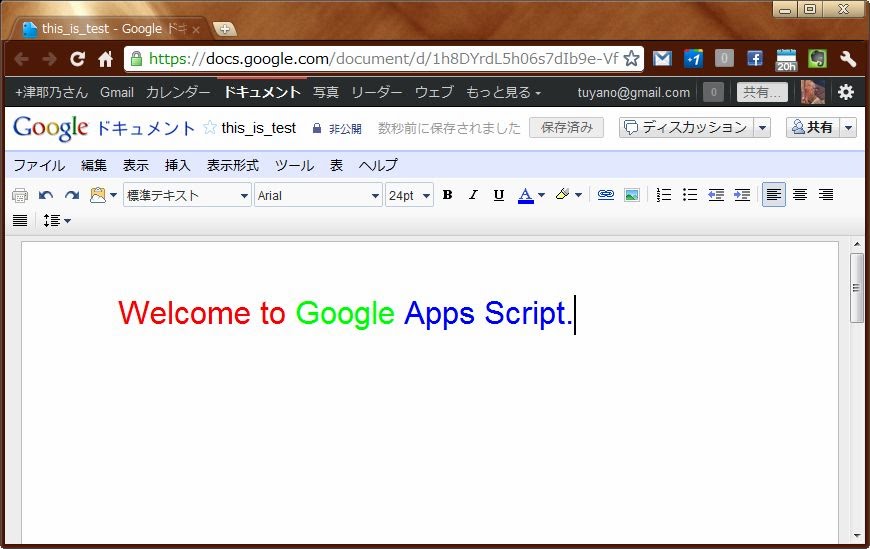Start a numbered list
The image size is (870, 549).
pyautogui.click(x=664, y=195)
